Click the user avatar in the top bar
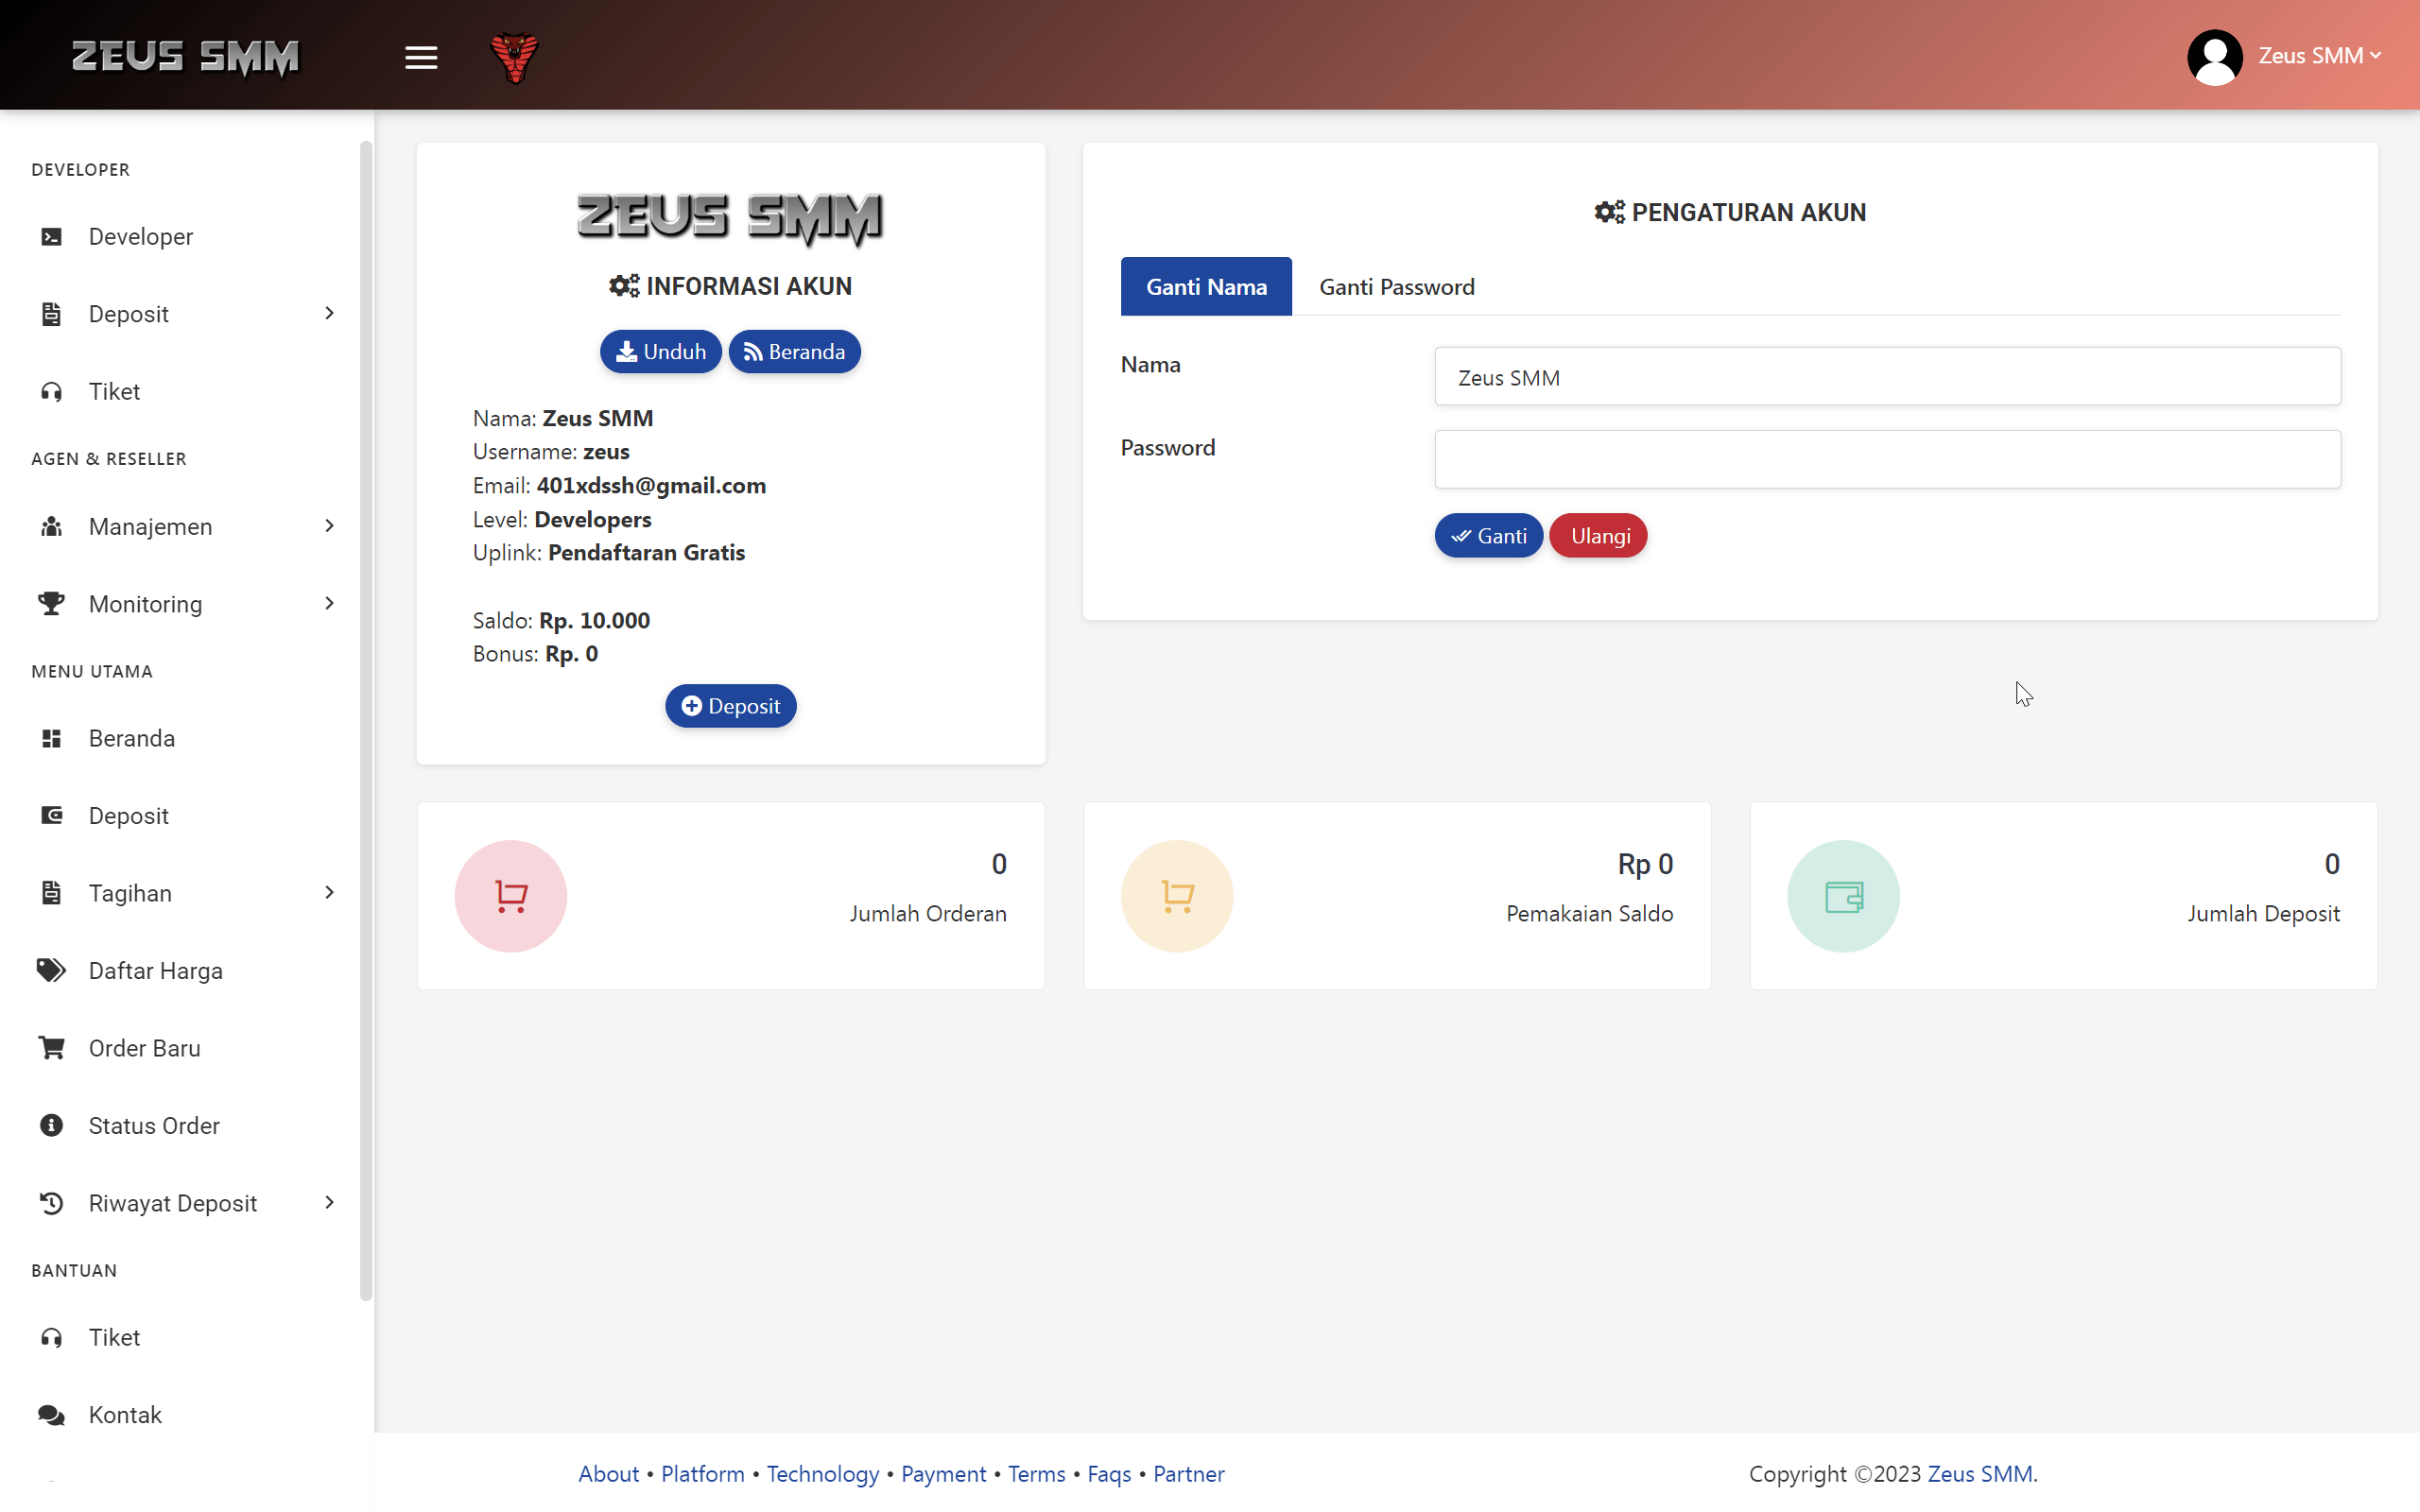The image size is (2420, 1512). pos(2214,57)
